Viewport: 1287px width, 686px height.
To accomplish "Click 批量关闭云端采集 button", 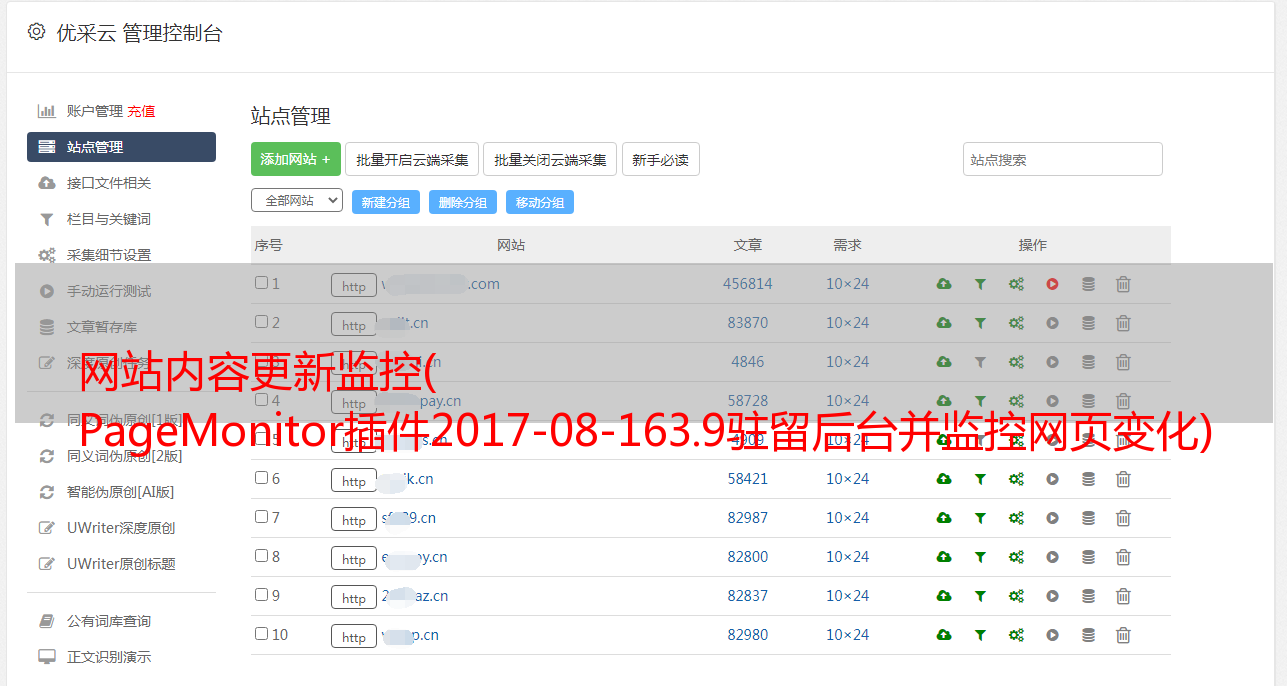I will (x=550, y=159).
